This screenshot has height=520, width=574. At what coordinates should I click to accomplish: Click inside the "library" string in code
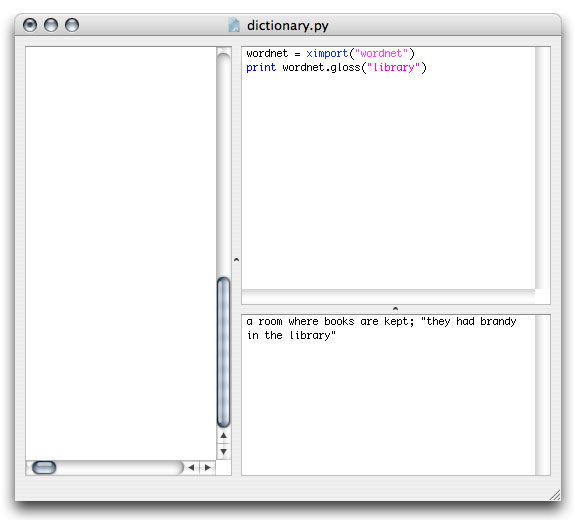(x=394, y=67)
